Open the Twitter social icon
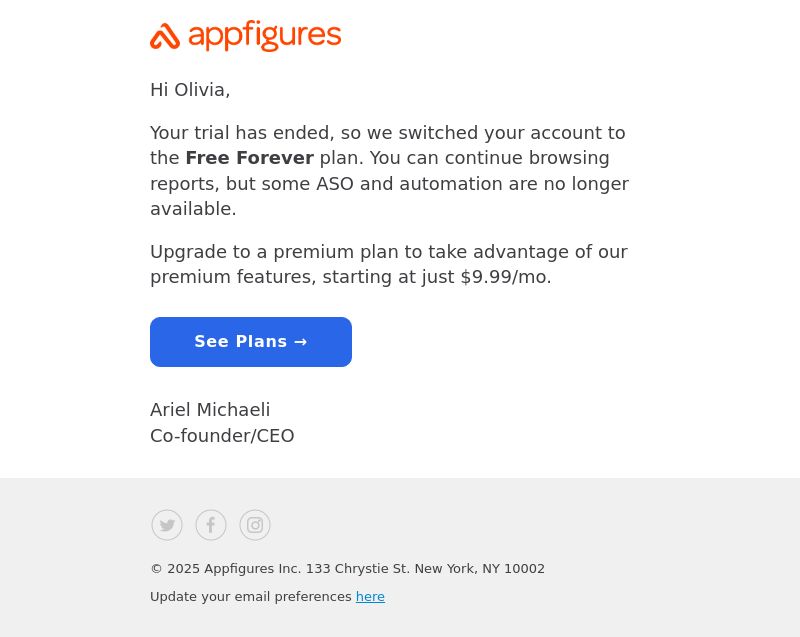 (167, 525)
